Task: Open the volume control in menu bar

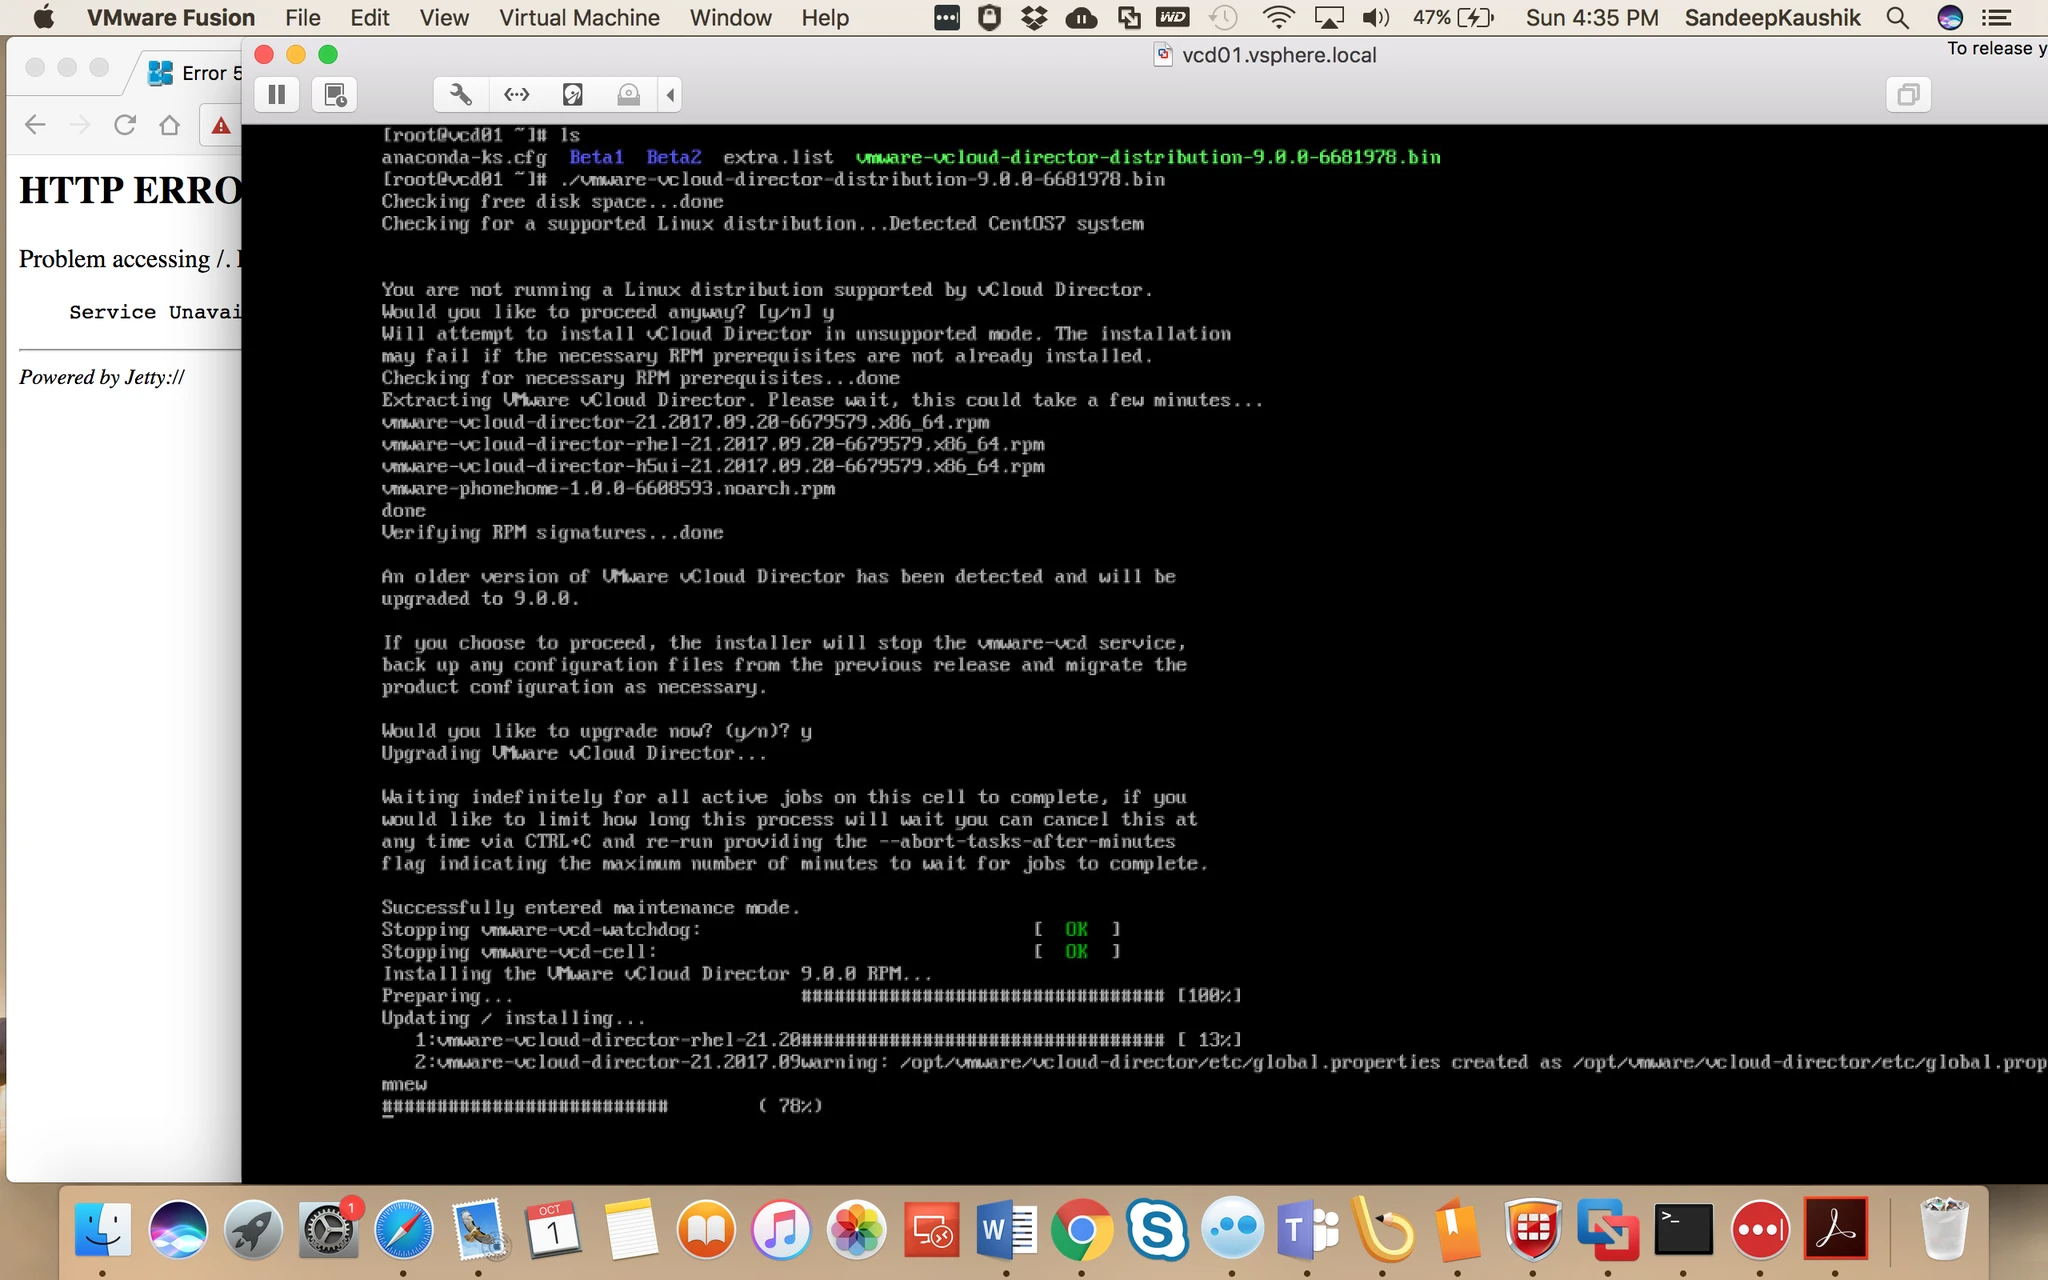Action: tap(1376, 18)
